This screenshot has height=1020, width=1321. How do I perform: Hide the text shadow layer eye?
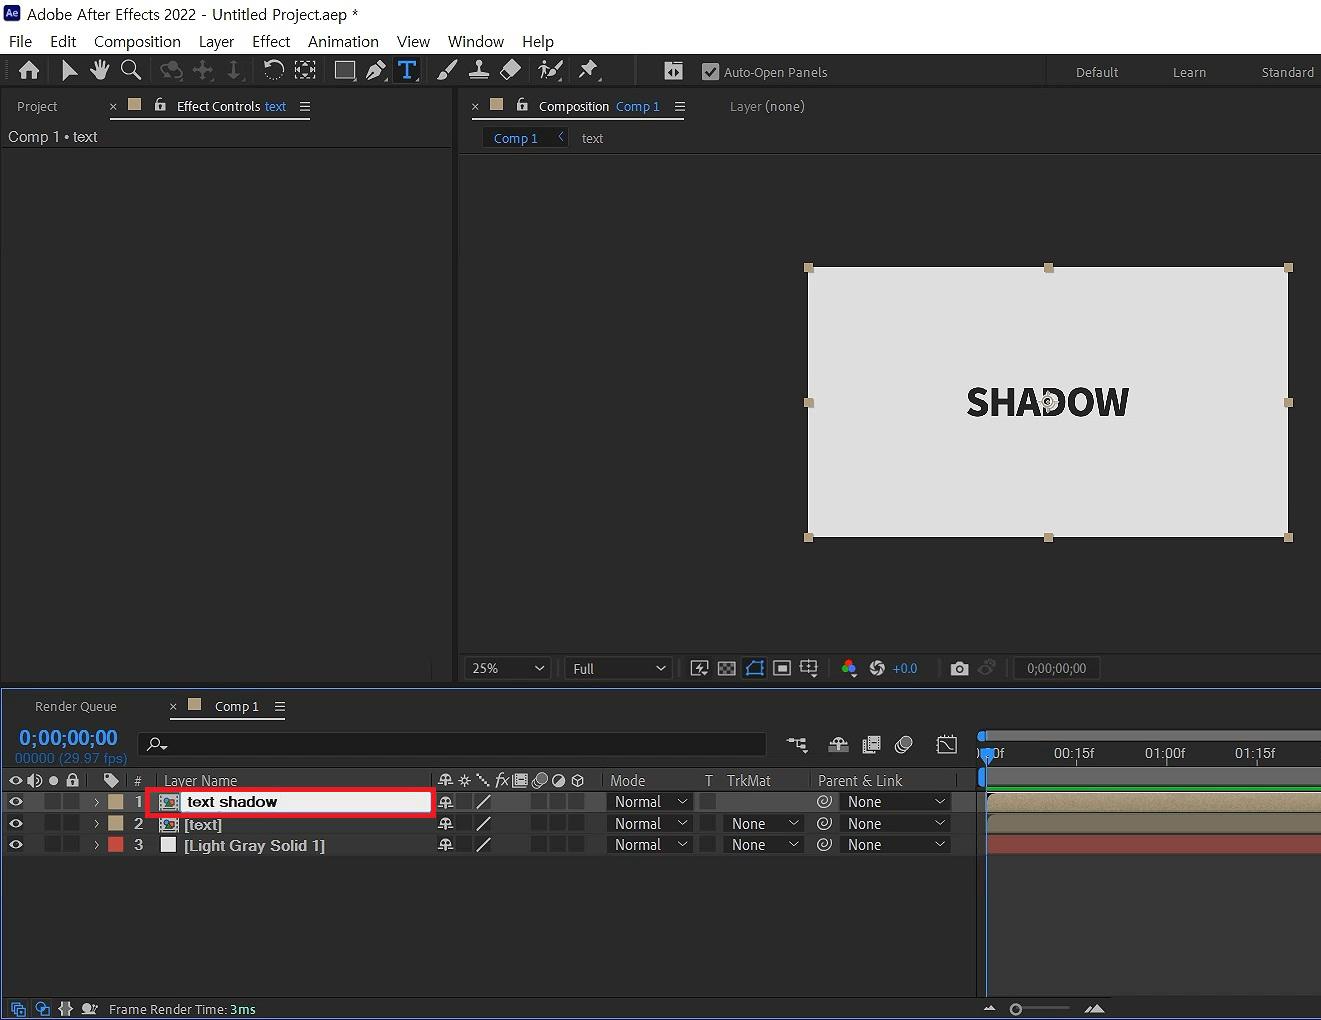pos(15,801)
